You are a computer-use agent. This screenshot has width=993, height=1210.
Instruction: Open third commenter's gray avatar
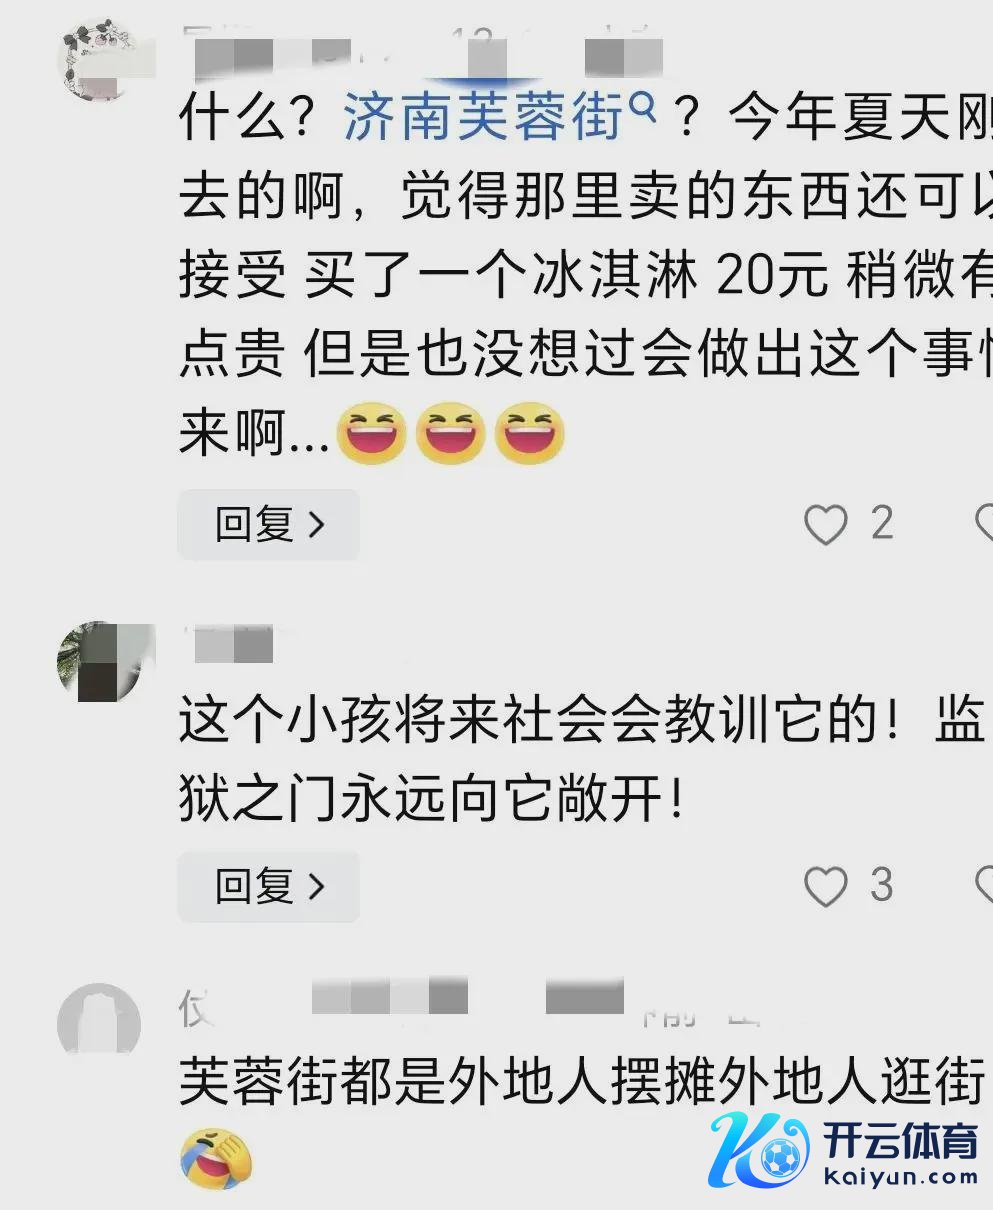(x=99, y=1022)
